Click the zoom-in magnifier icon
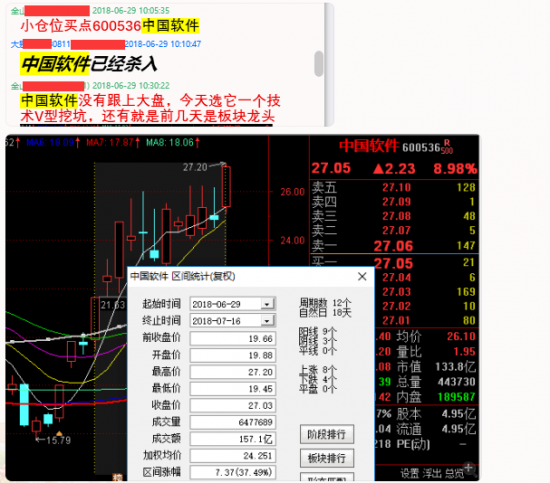Screen dimensions: 550x483 click(x=470, y=469)
